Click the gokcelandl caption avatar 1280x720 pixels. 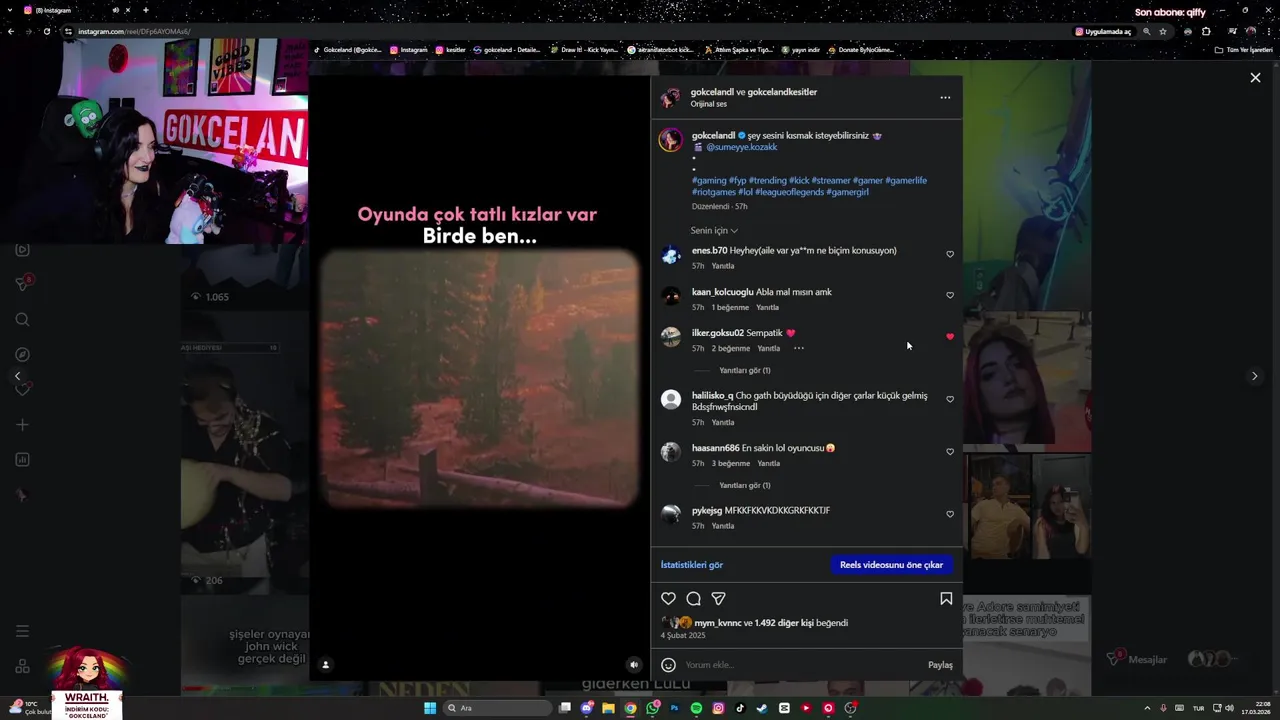[x=670, y=140]
